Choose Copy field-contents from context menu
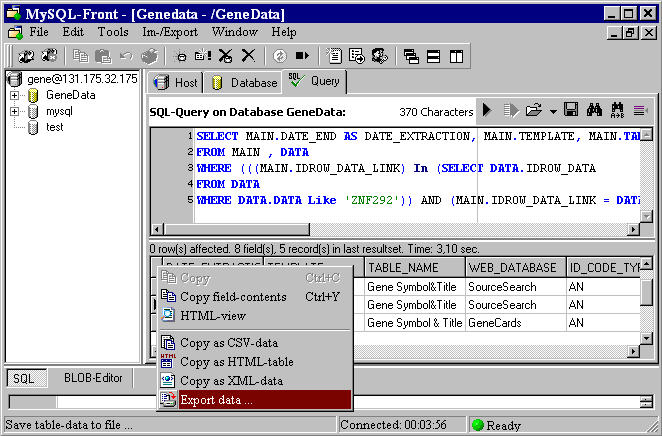 255,297
